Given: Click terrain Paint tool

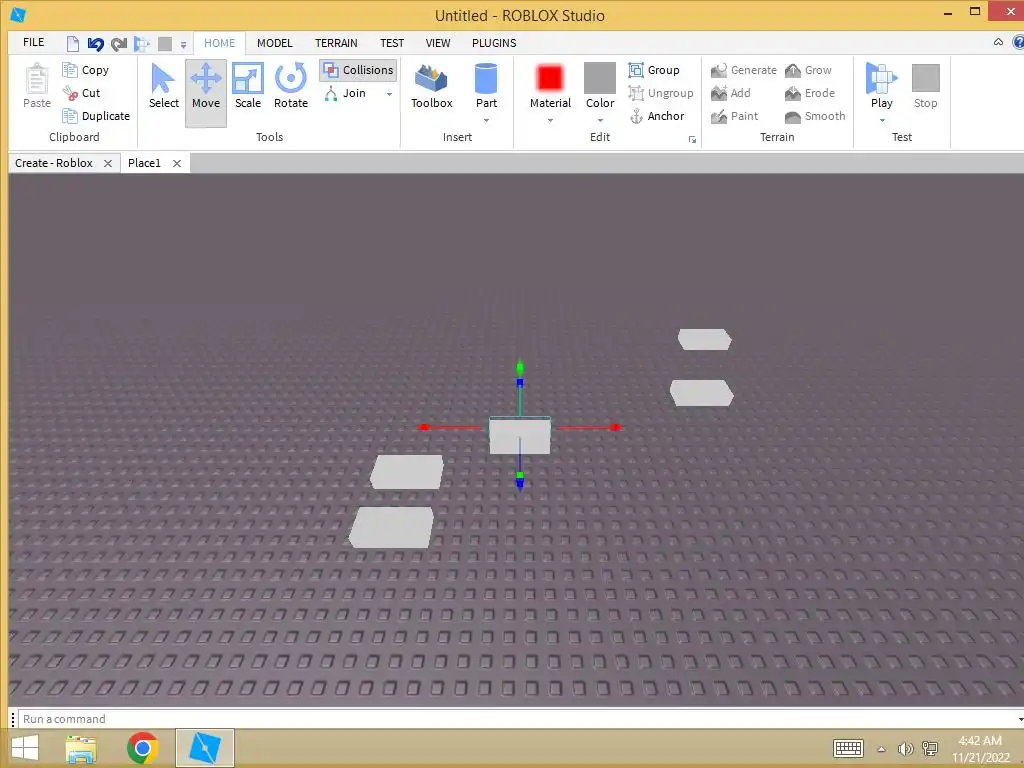Looking at the screenshot, I should click(735, 116).
